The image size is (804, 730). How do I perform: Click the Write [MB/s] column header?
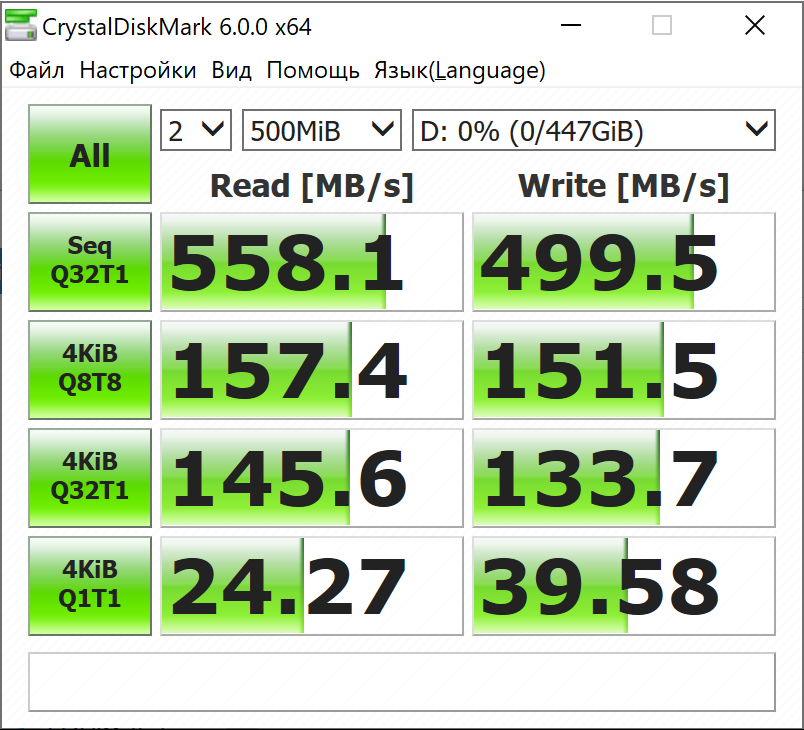tap(624, 186)
